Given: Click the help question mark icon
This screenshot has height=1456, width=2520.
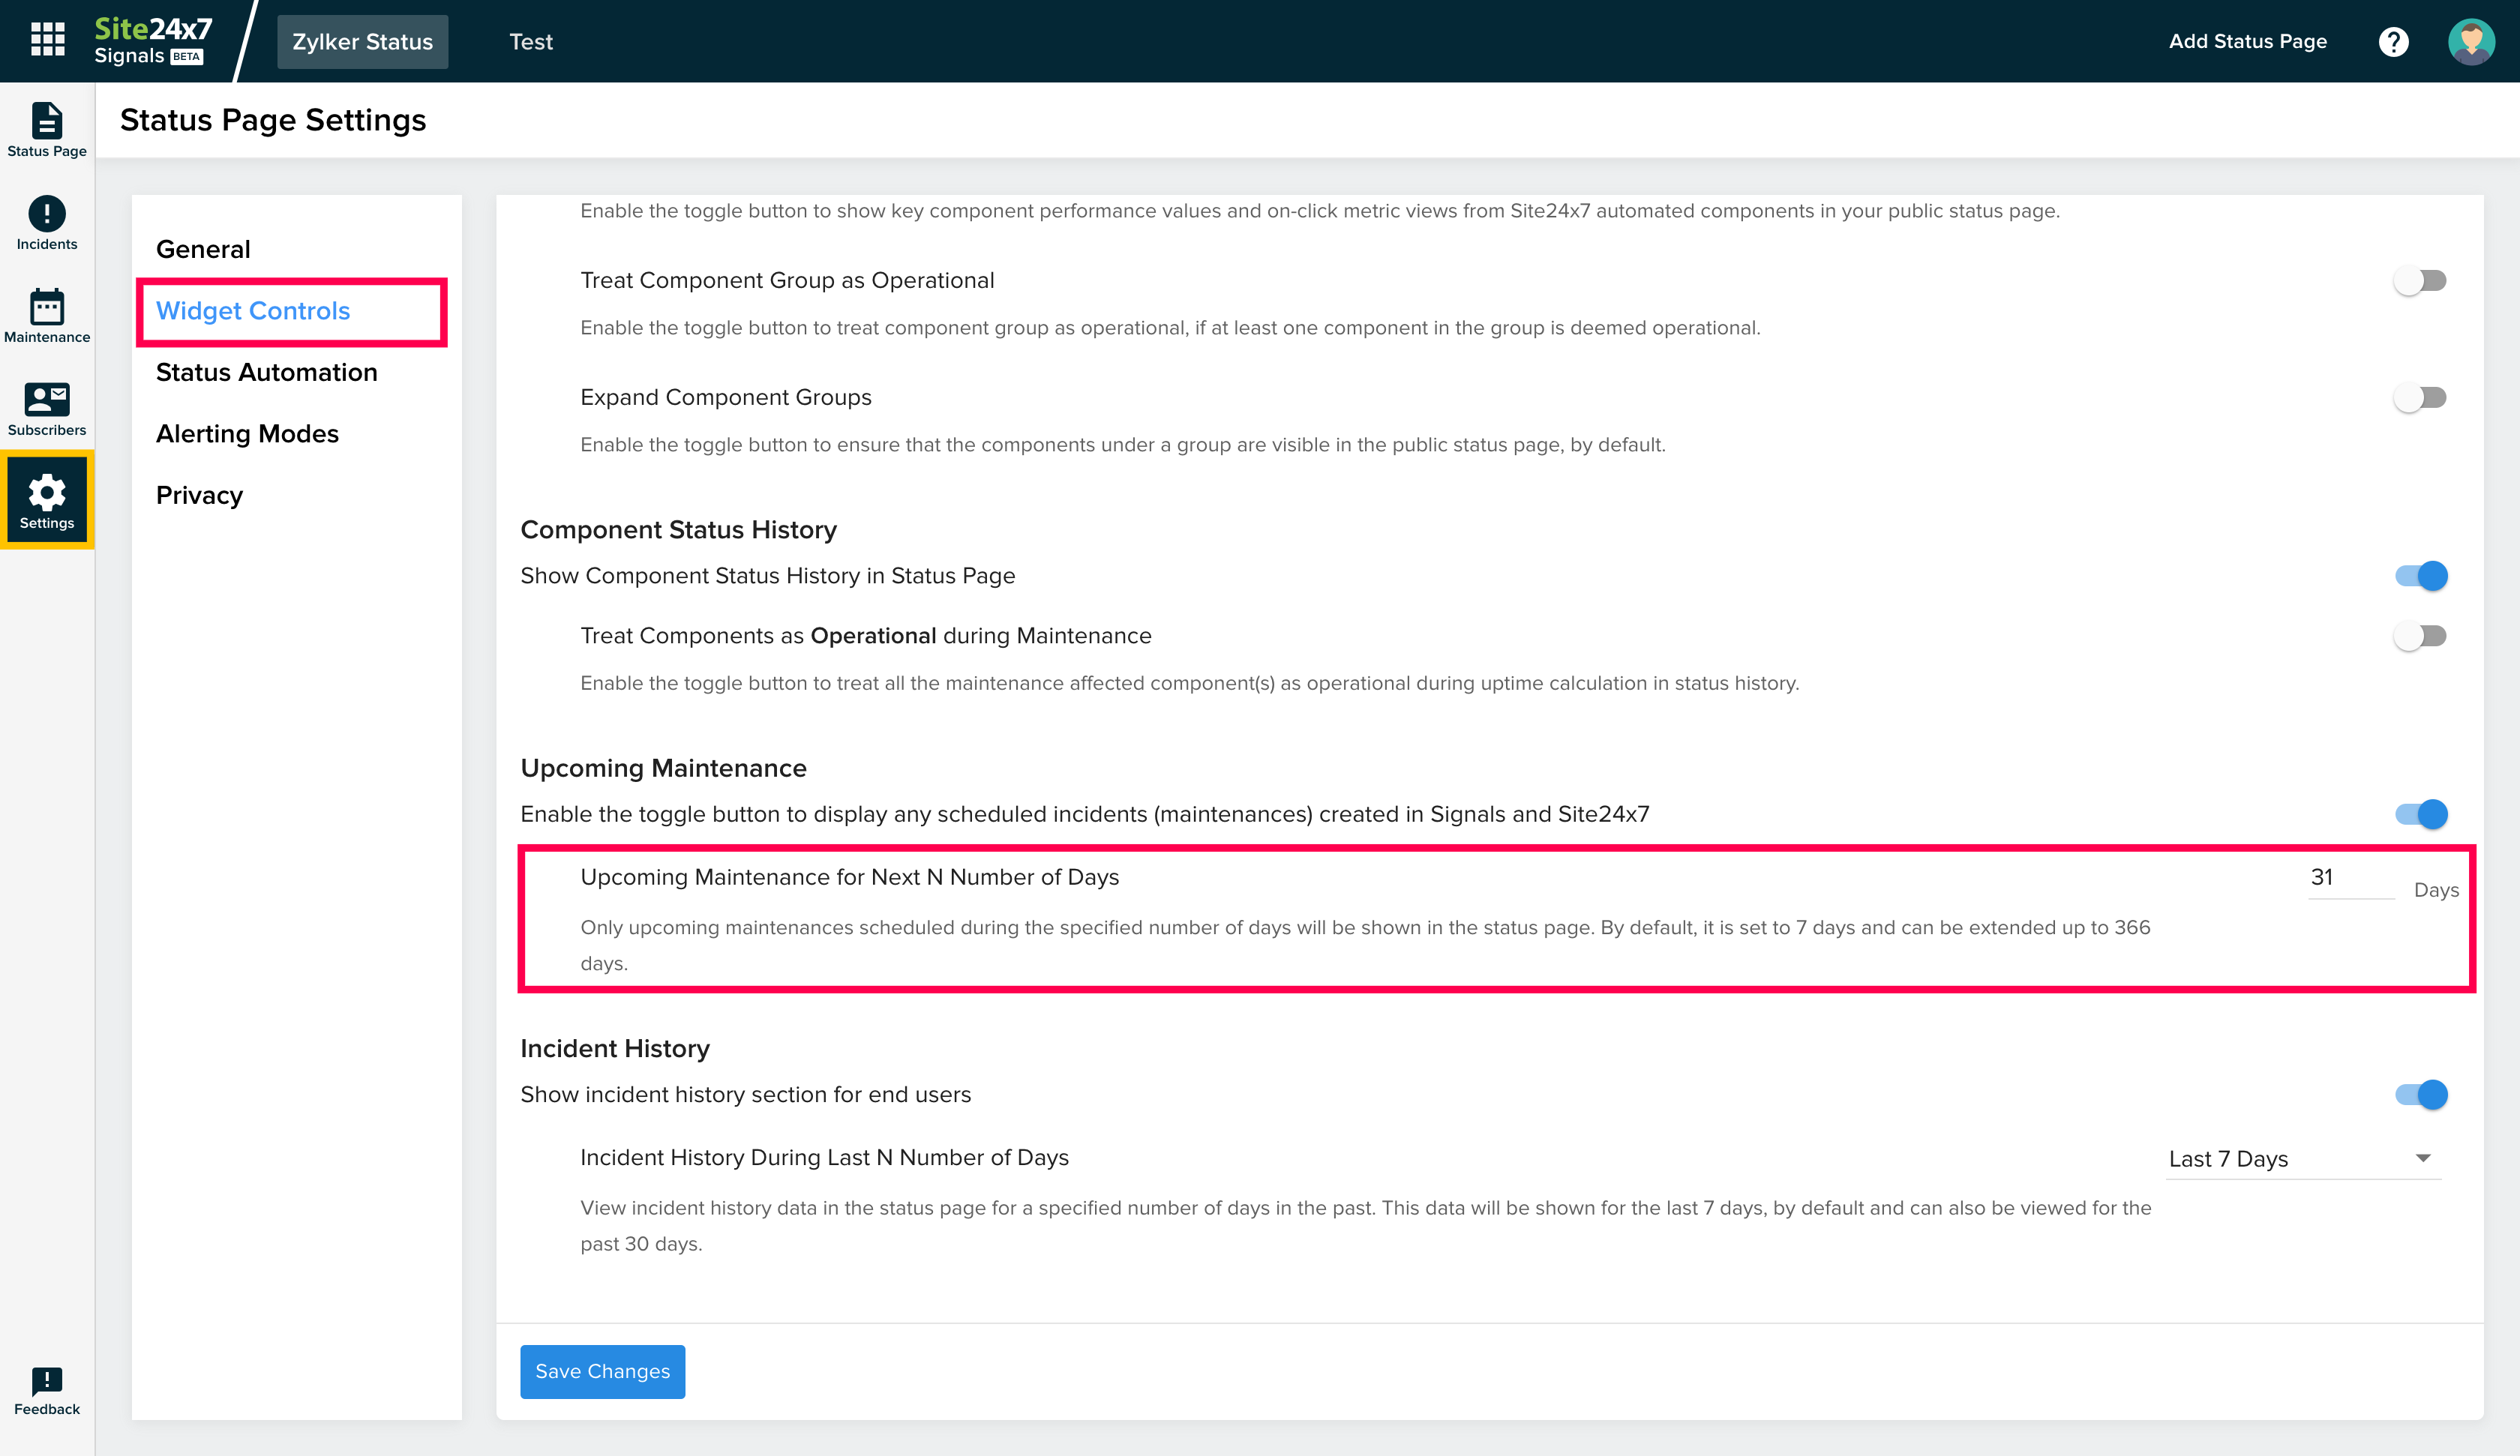Looking at the screenshot, I should point(2393,41).
